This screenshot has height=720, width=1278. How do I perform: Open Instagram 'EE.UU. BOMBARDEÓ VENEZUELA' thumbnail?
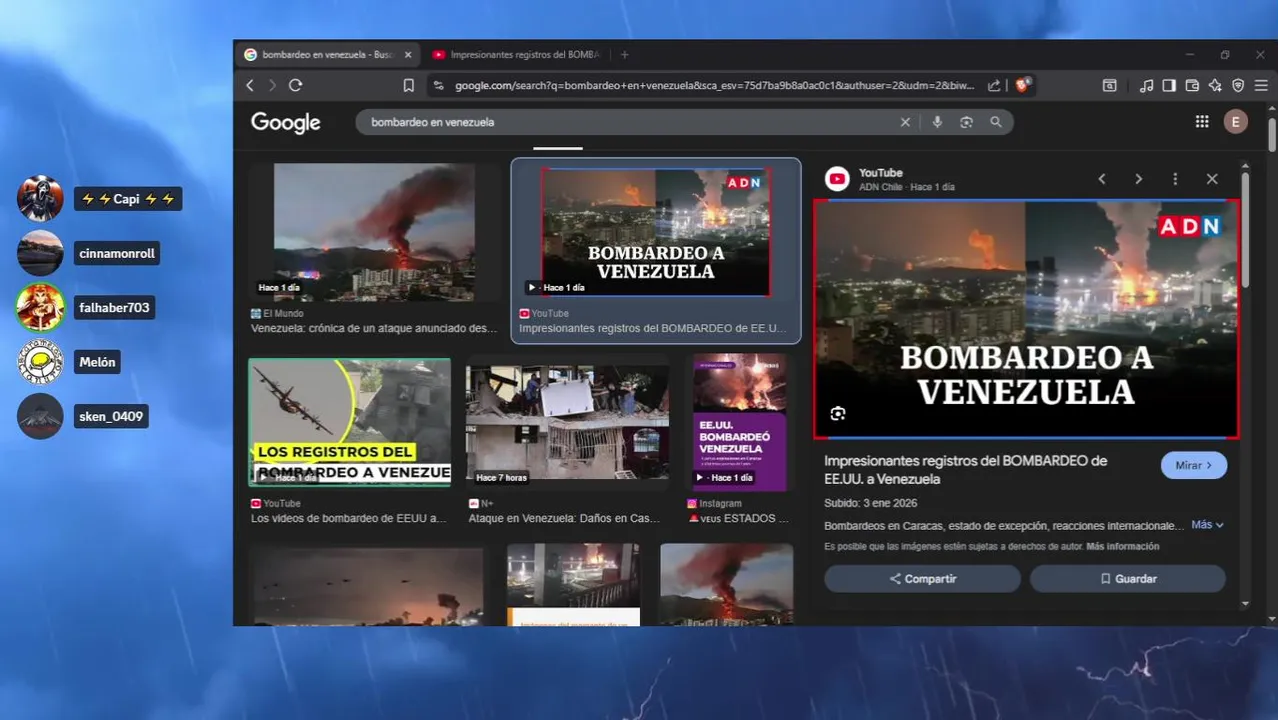point(740,422)
